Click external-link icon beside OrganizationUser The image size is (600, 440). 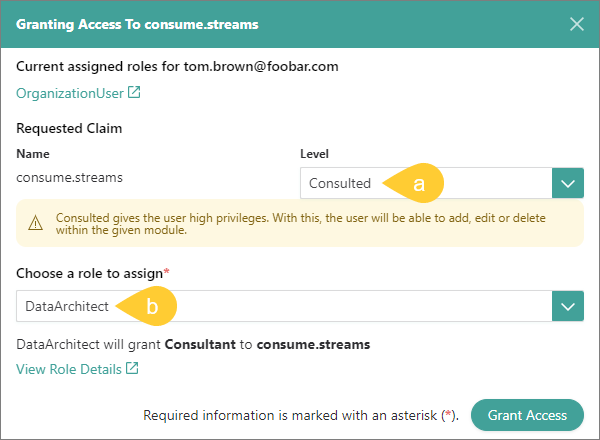[x=135, y=93]
